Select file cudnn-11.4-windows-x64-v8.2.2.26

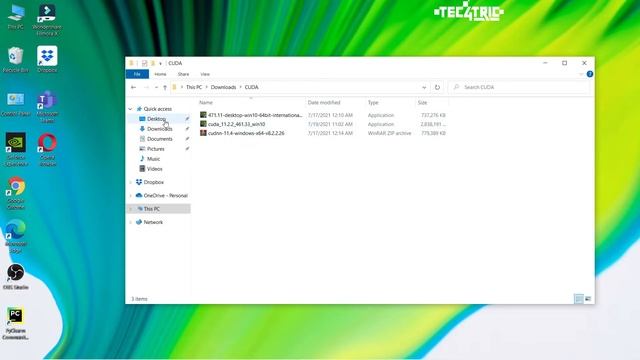[246, 133]
